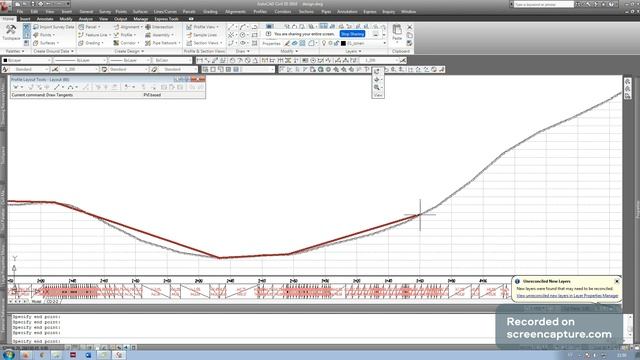Open the Points dropdown in the ribbon
The image size is (640, 360).
(x=44, y=35)
